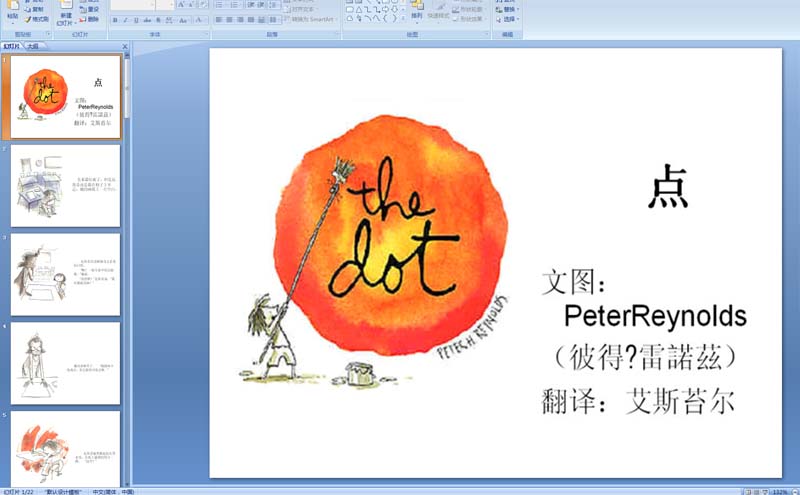
Task: Select the rounded rectangle shape in gallery
Action: (x=349, y=9)
